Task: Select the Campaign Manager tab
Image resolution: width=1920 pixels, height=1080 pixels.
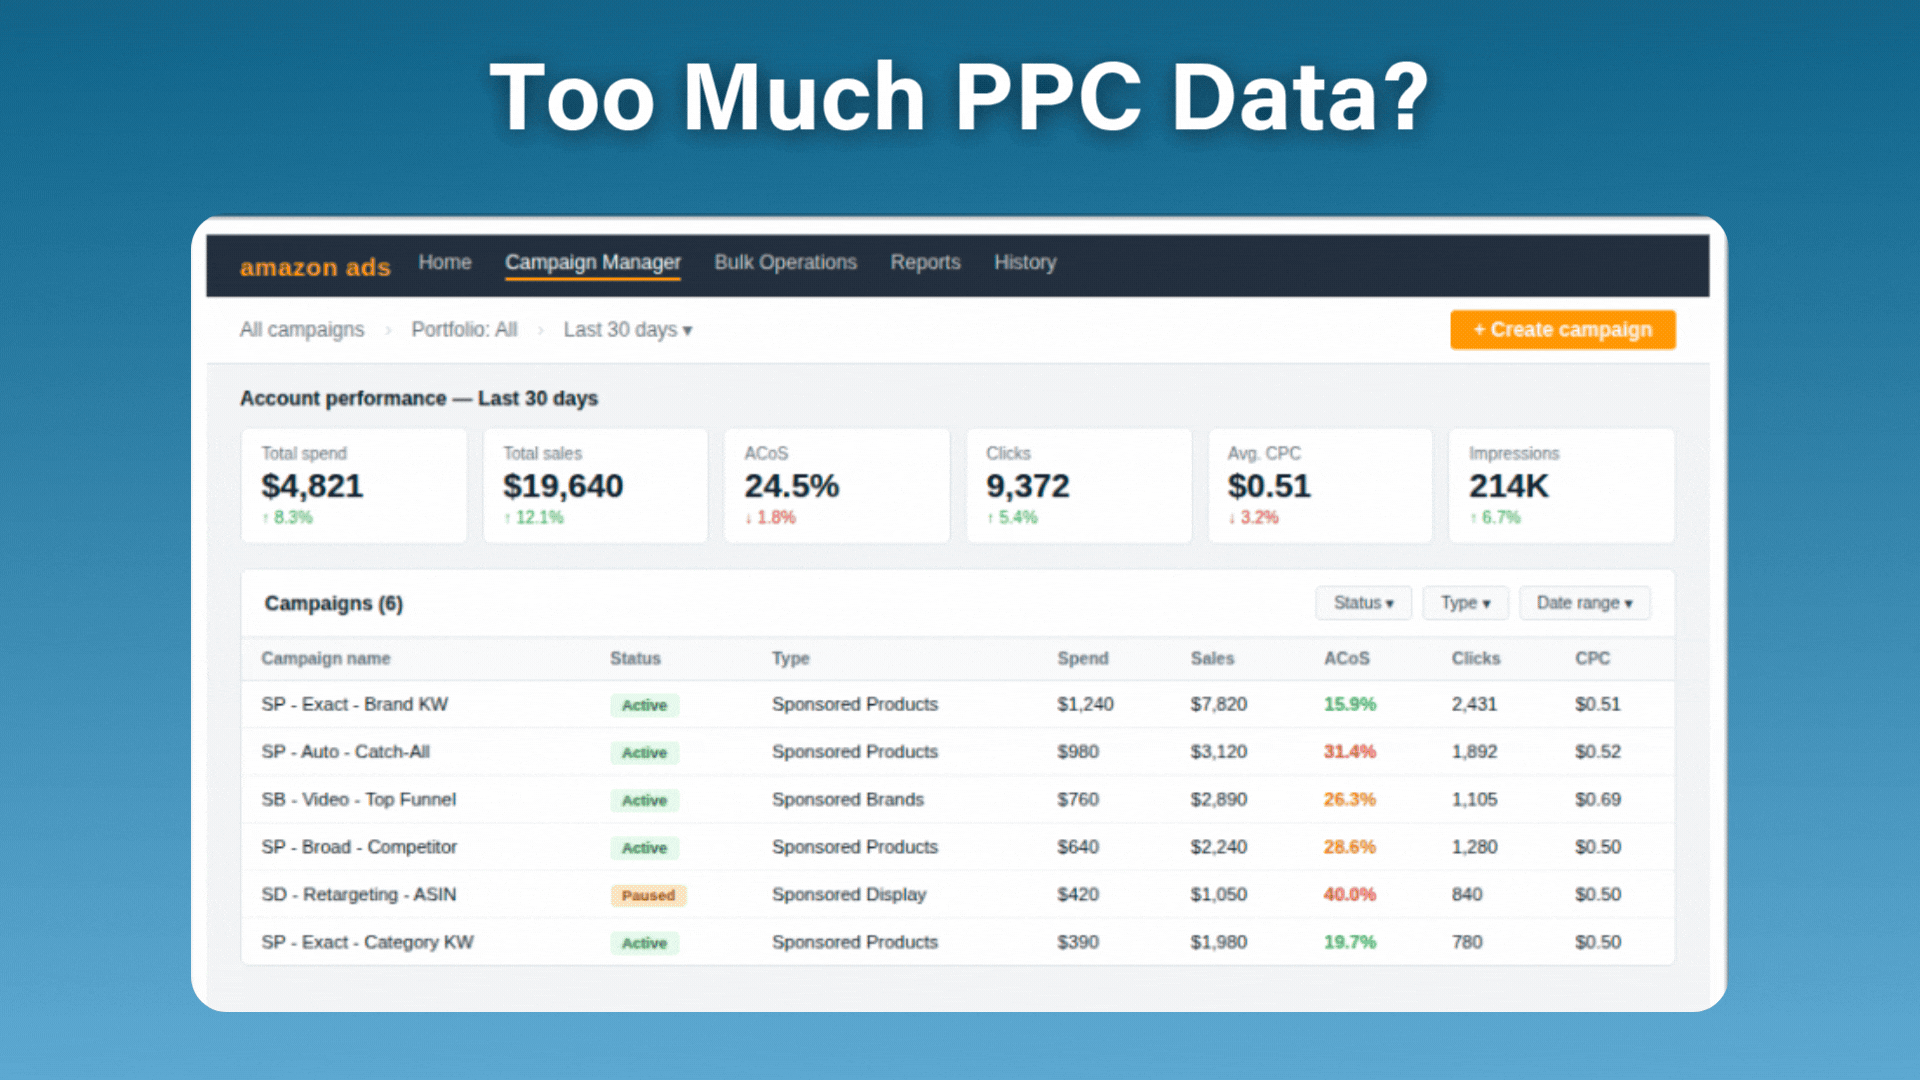Action: [x=593, y=263]
